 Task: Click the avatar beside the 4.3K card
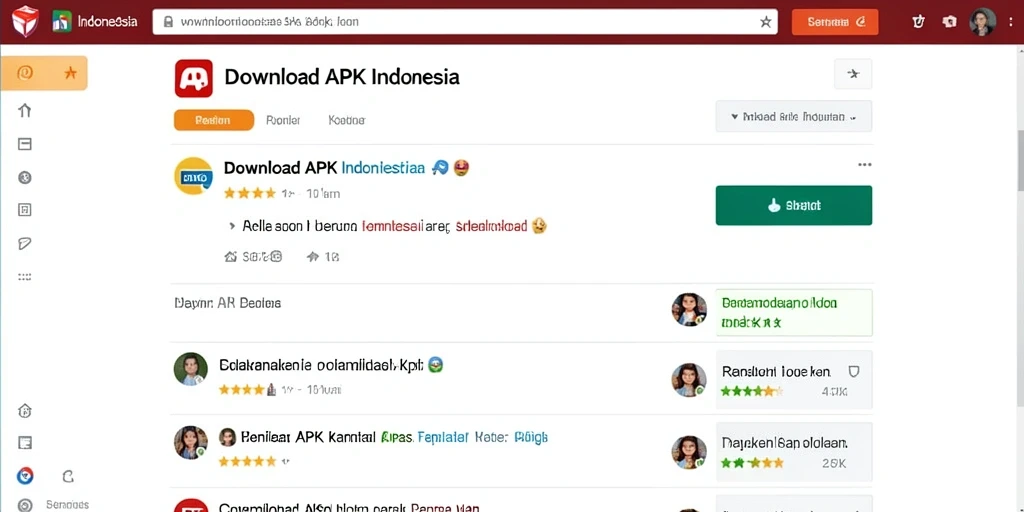point(689,380)
